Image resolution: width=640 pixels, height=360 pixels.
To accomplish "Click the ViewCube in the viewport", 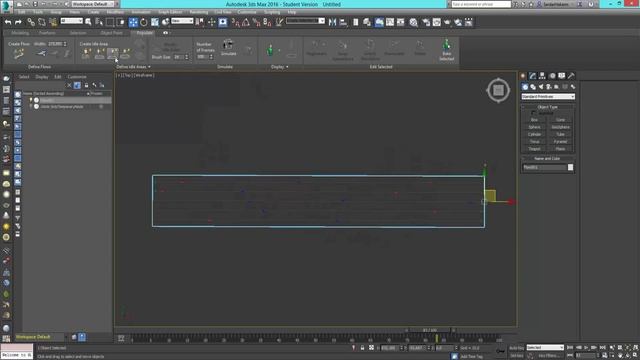I will pyautogui.click(x=498, y=90).
